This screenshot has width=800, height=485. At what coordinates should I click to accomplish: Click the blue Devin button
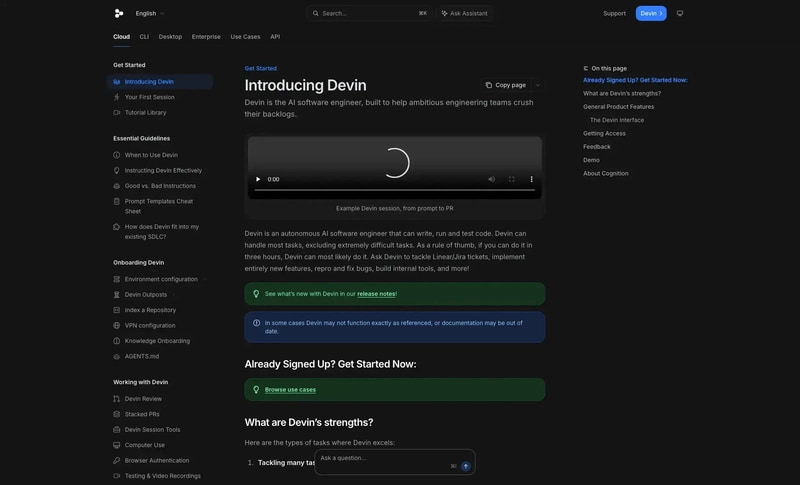(651, 13)
